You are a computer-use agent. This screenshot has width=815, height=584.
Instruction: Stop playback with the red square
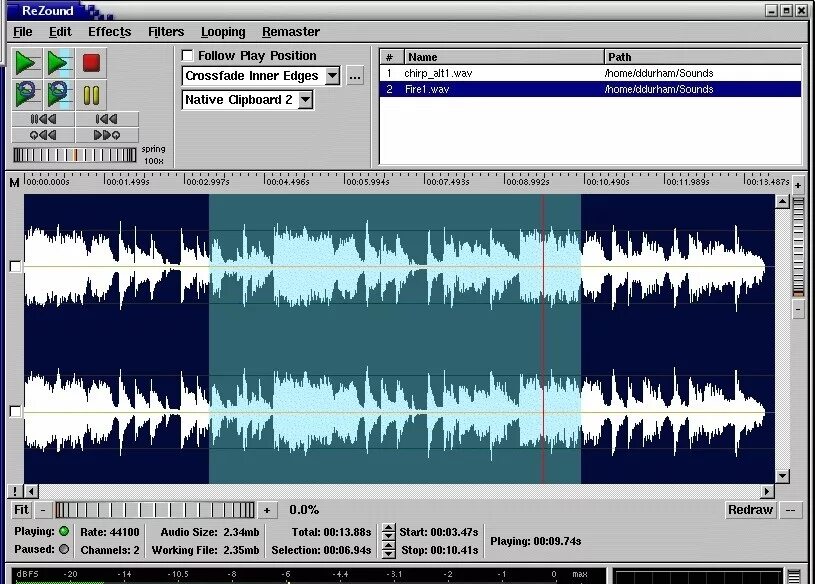click(91, 63)
